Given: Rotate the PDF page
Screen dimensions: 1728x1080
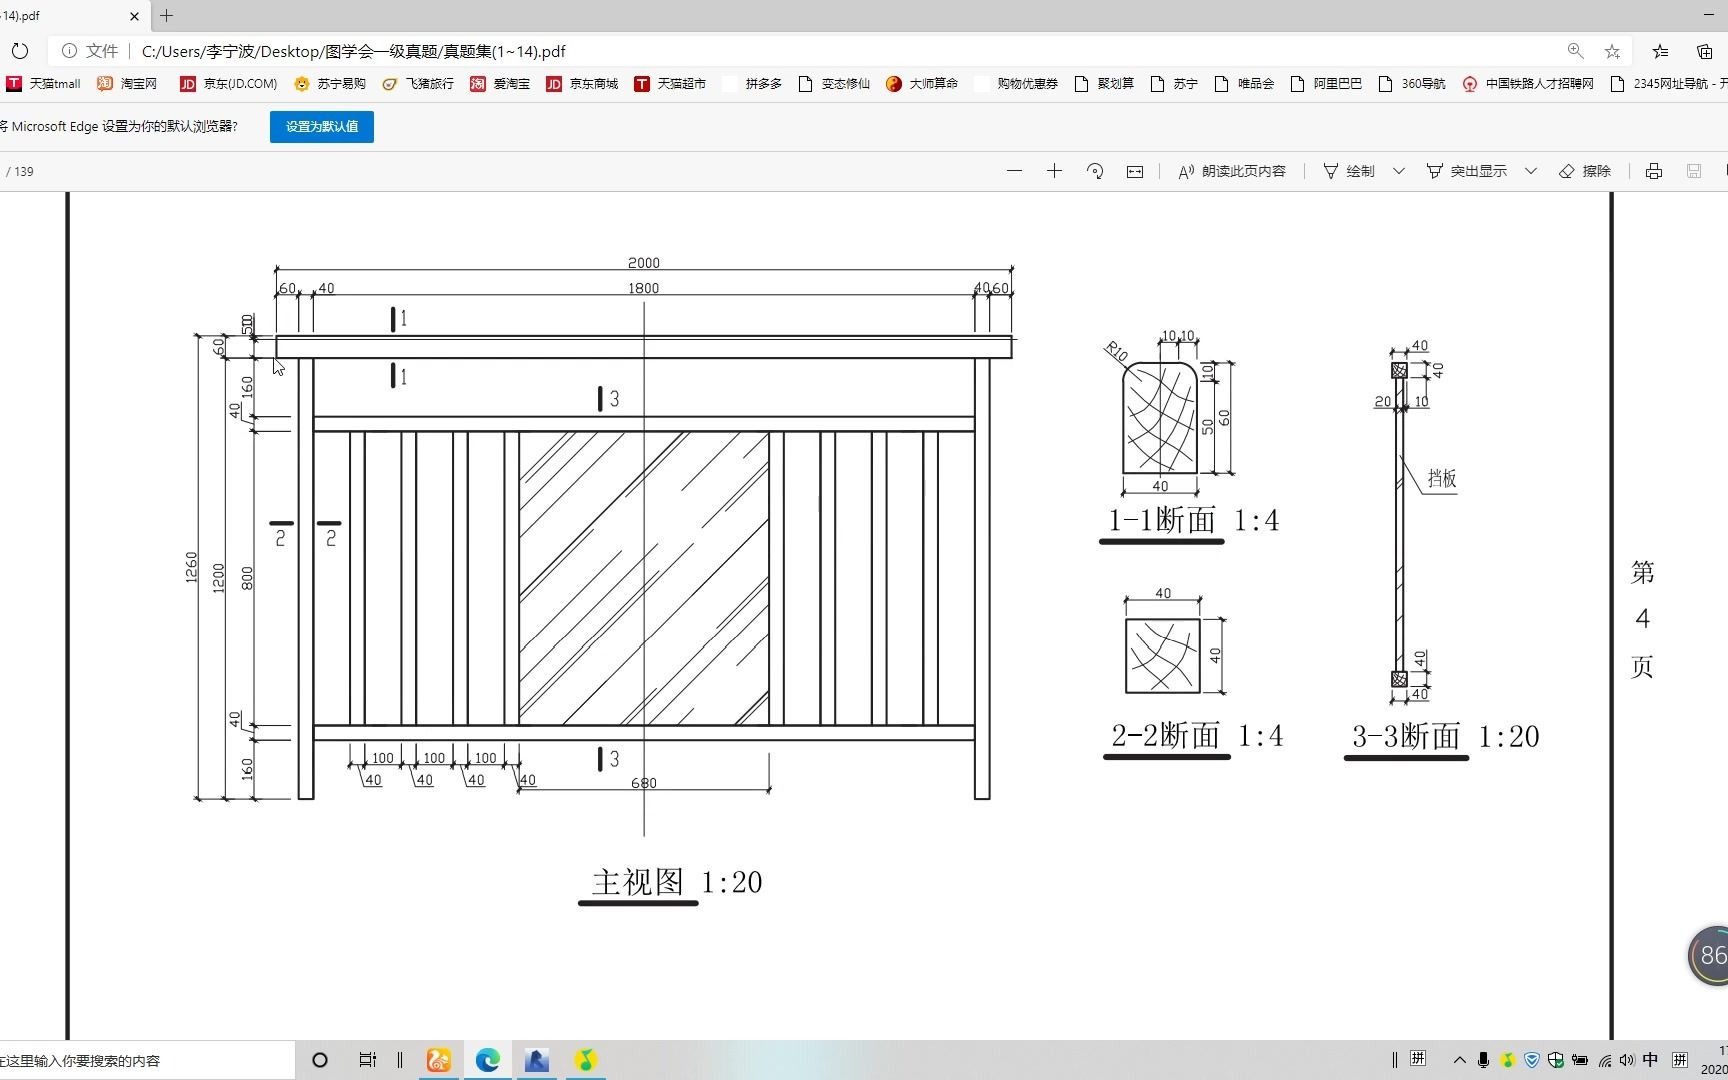Looking at the screenshot, I should 1095,171.
